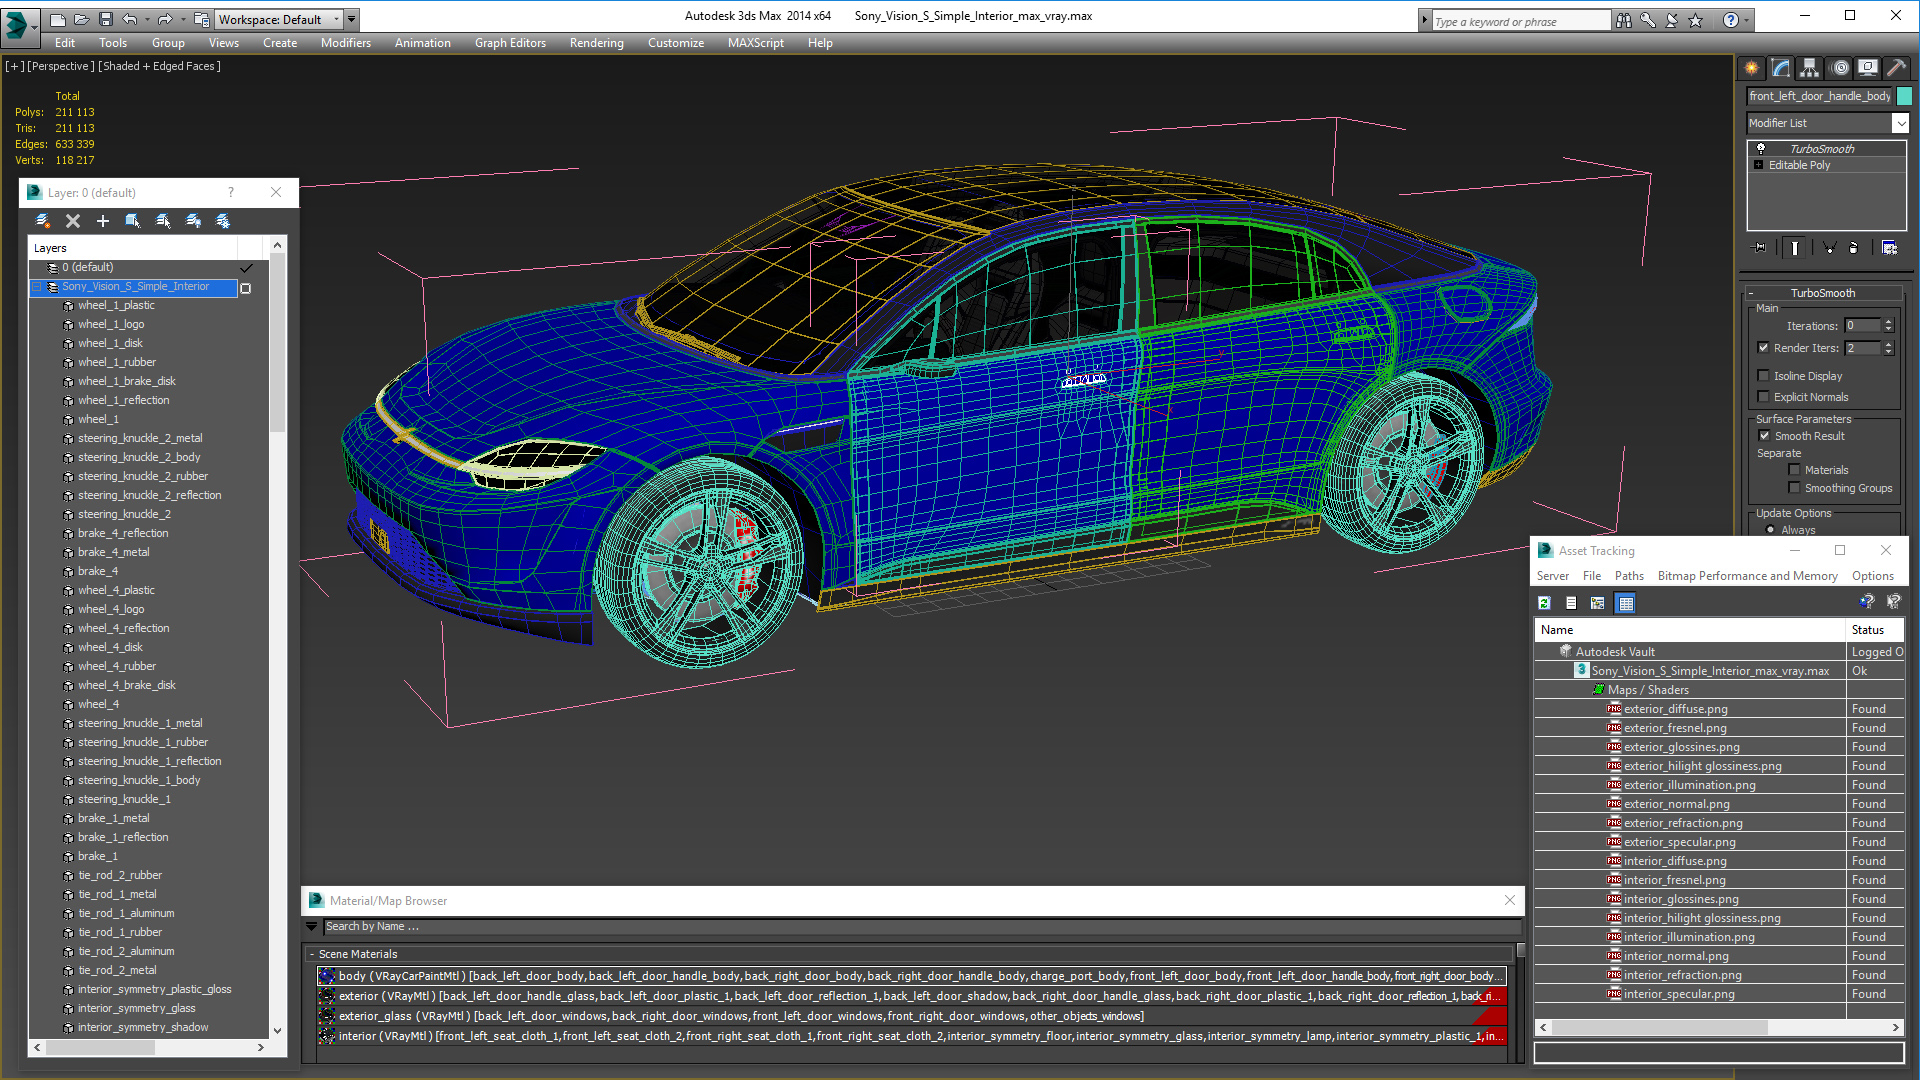Image resolution: width=1920 pixels, height=1080 pixels.
Task: Collapse the Scene Materials group
Action: pyautogui.click(x=311, y=954)
